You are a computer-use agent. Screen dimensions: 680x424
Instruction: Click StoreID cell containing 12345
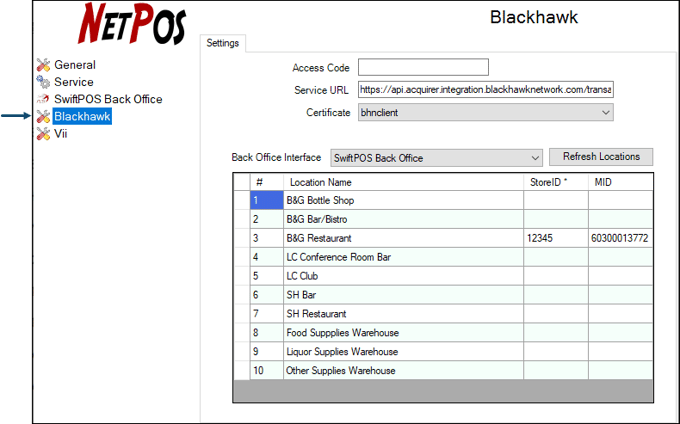click(x=556, y=238)
